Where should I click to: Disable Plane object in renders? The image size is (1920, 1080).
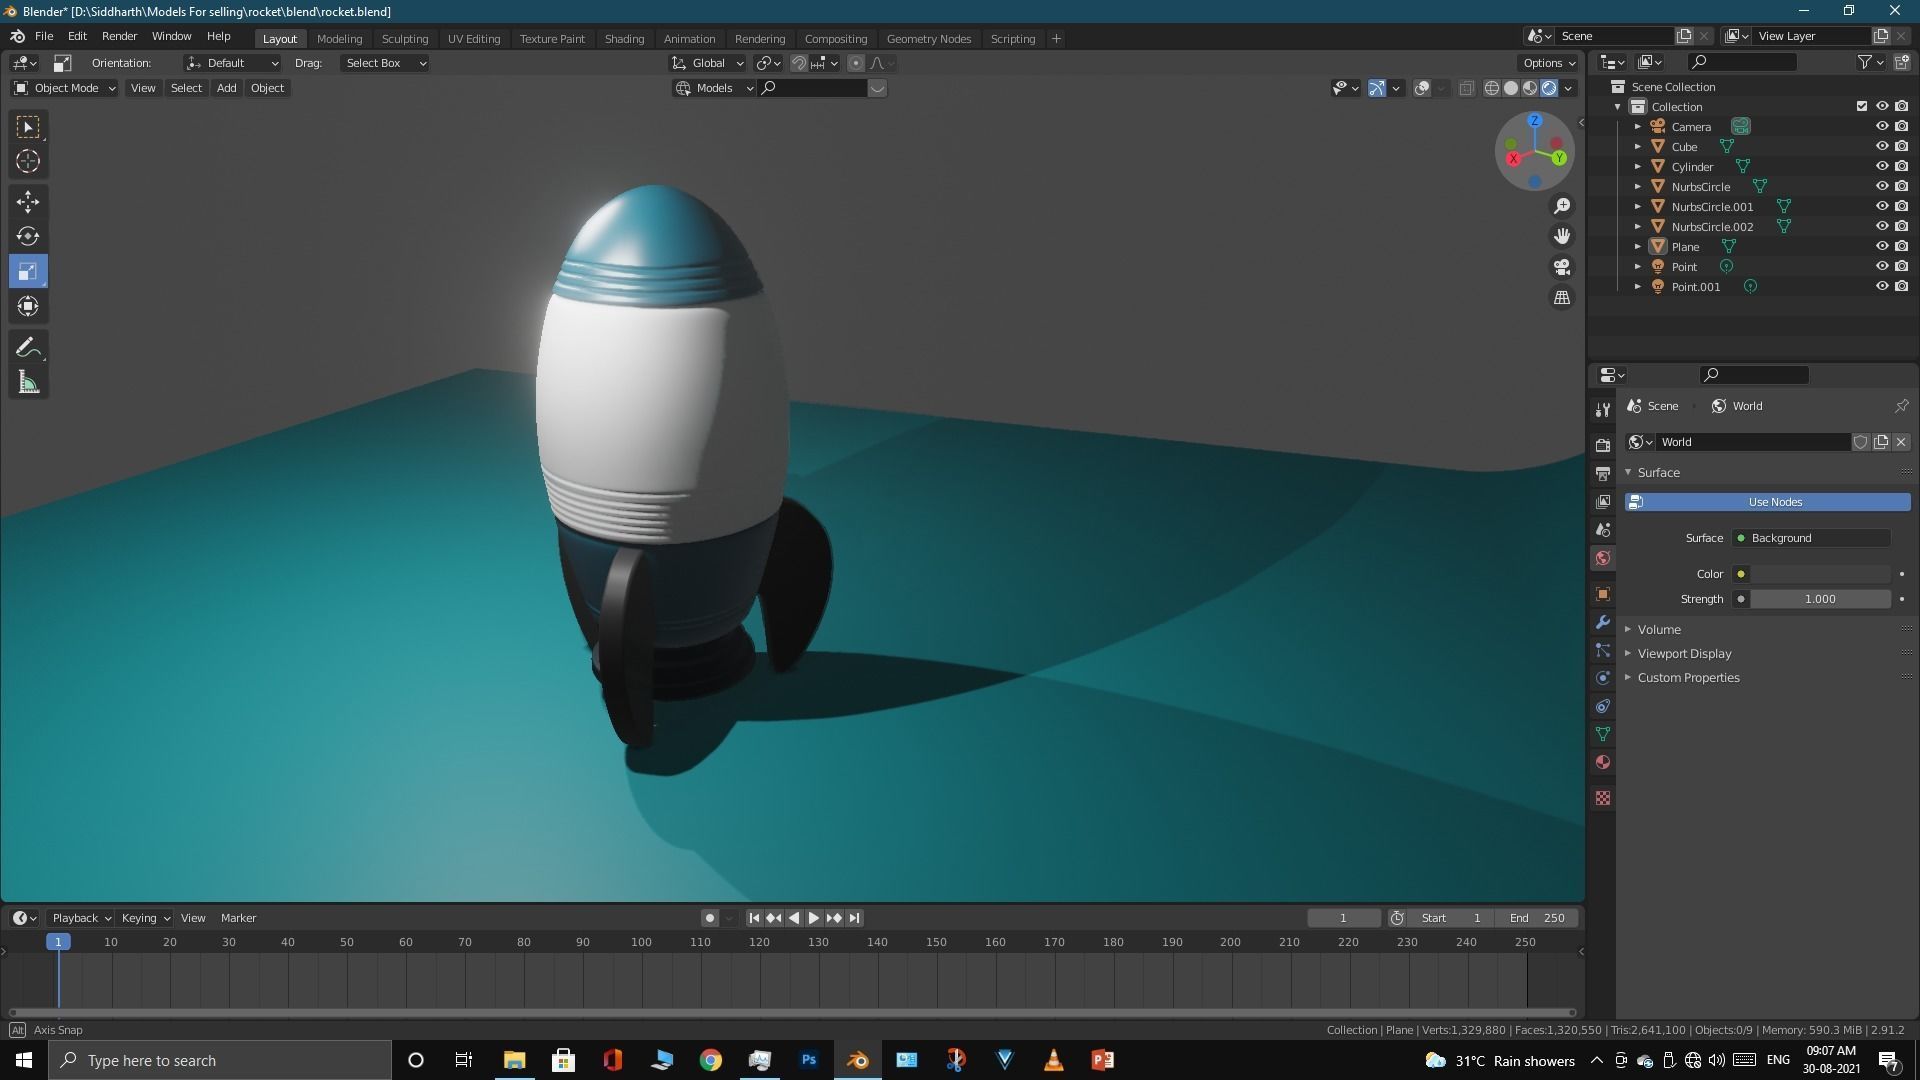tap(1901, 246)
